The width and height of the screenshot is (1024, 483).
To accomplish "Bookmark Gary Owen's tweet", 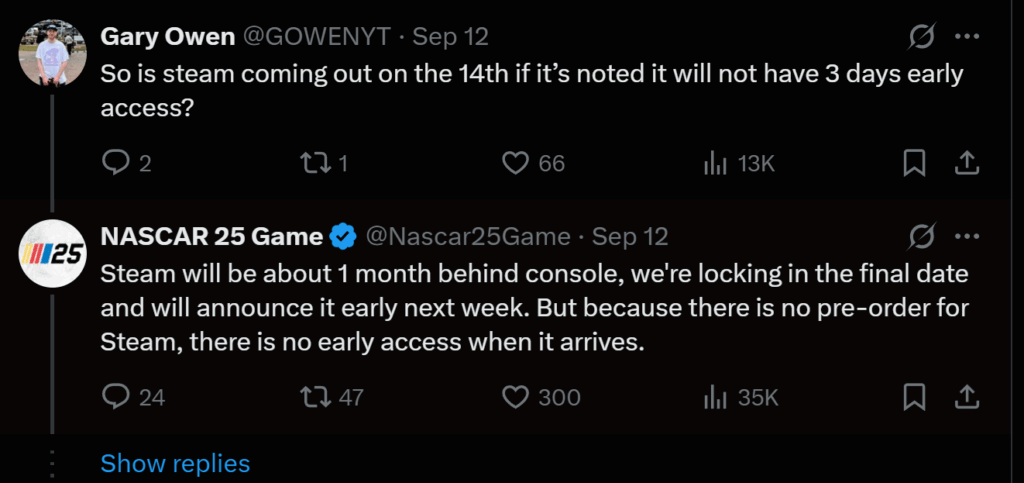I will 914,163.
